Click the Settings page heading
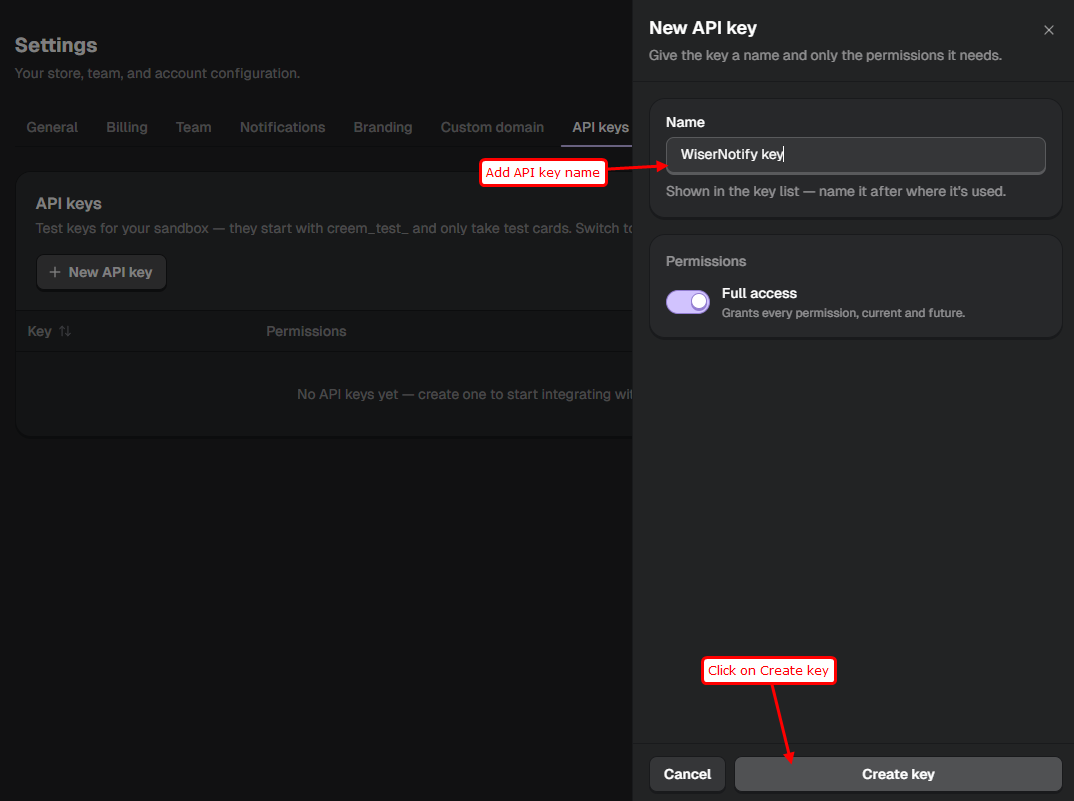This screenshot has width=1074, height=801. pyautogui.click(x=56, y=45)
